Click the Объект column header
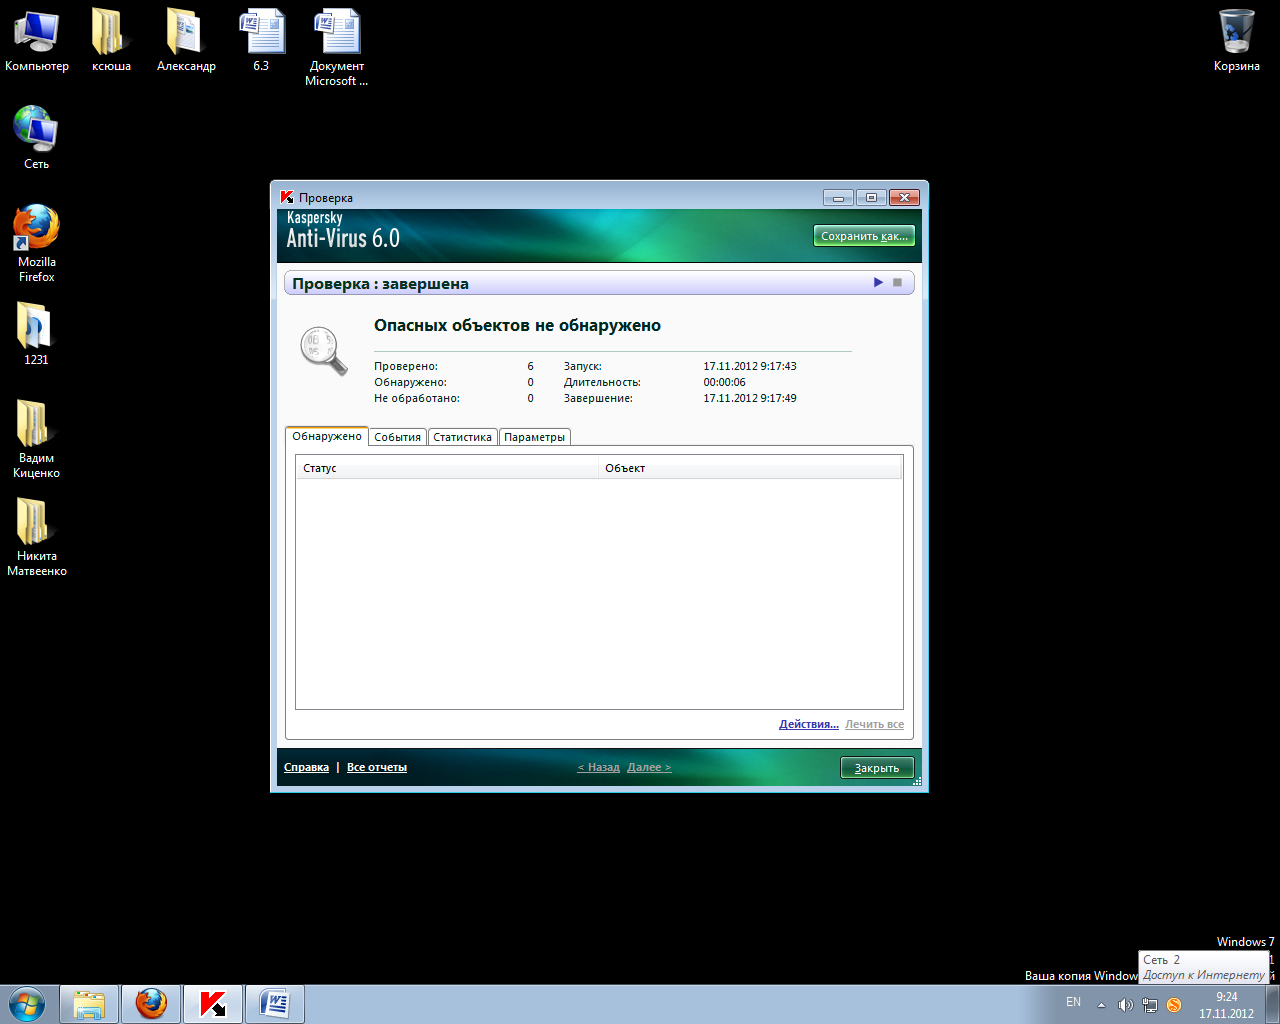Viewport: 1280px width, 1024px height. pyautogui.click(x=750, y=468)
